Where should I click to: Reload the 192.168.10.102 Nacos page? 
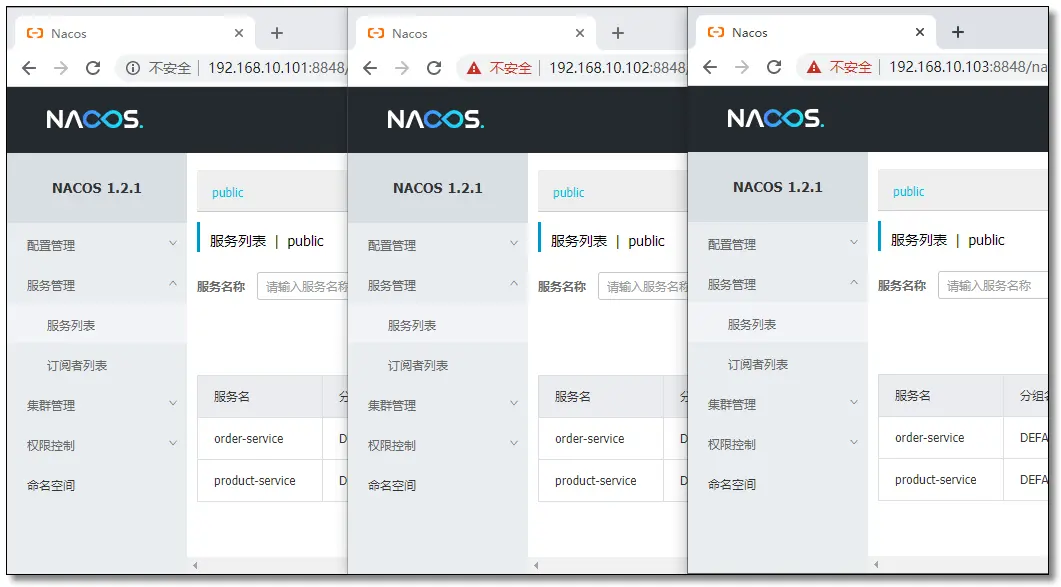pyautogui.click(x=434, y=68)
